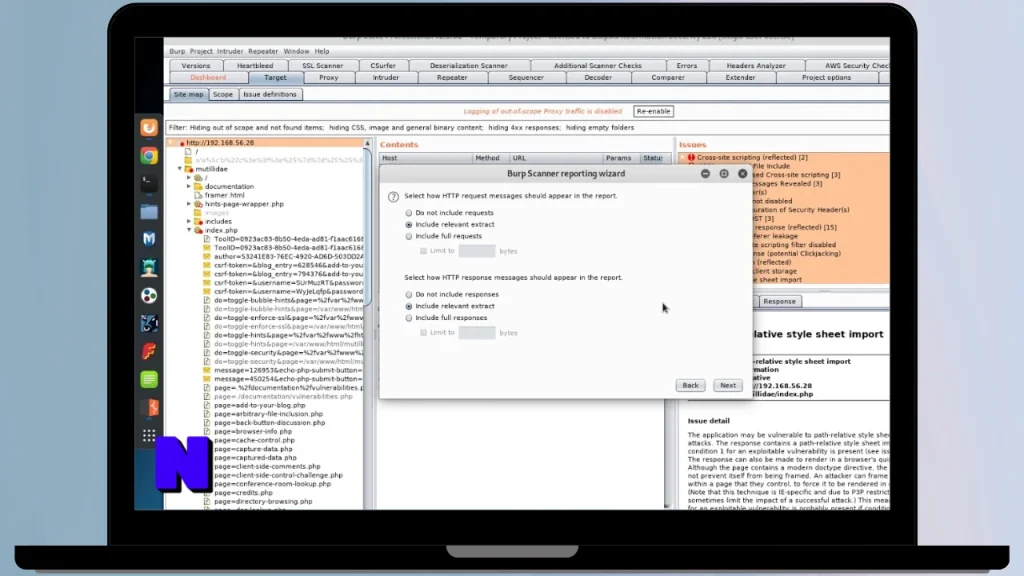Select page=cache-control.php entry
Viewport: 1024px width, 576px height.
(x=254, y=441)
